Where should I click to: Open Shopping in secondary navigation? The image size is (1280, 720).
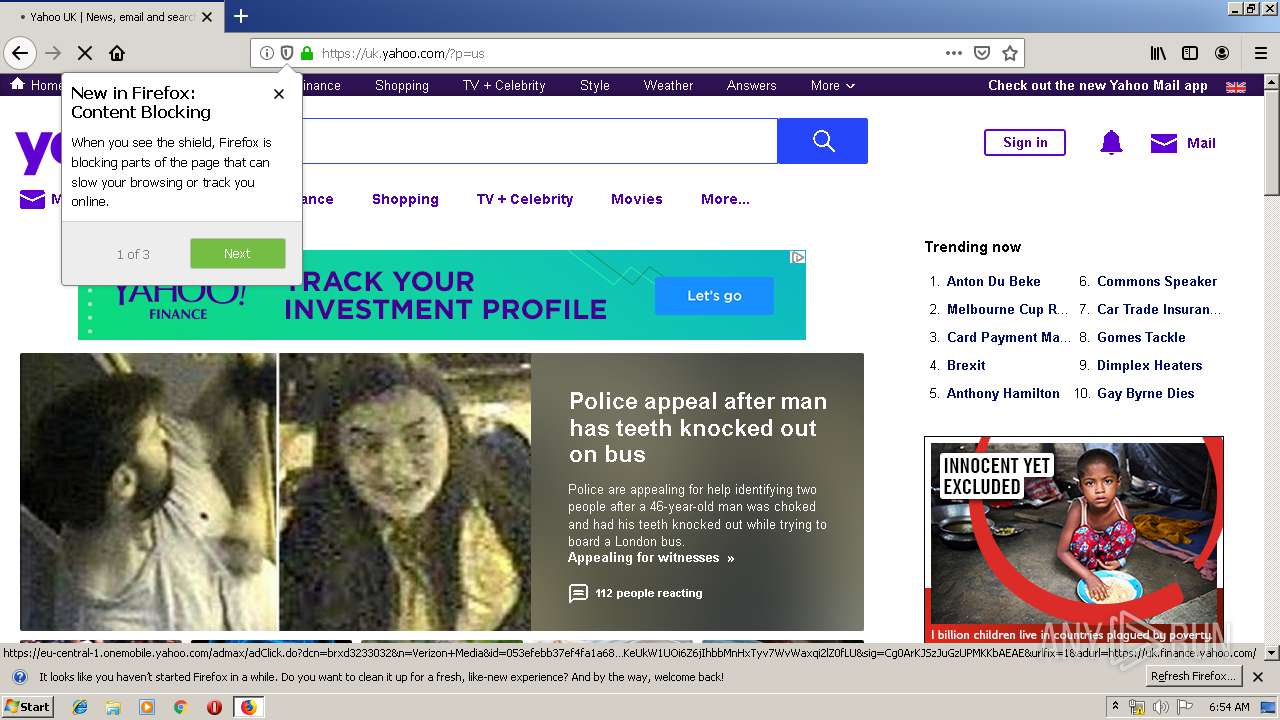coord(405,199)
